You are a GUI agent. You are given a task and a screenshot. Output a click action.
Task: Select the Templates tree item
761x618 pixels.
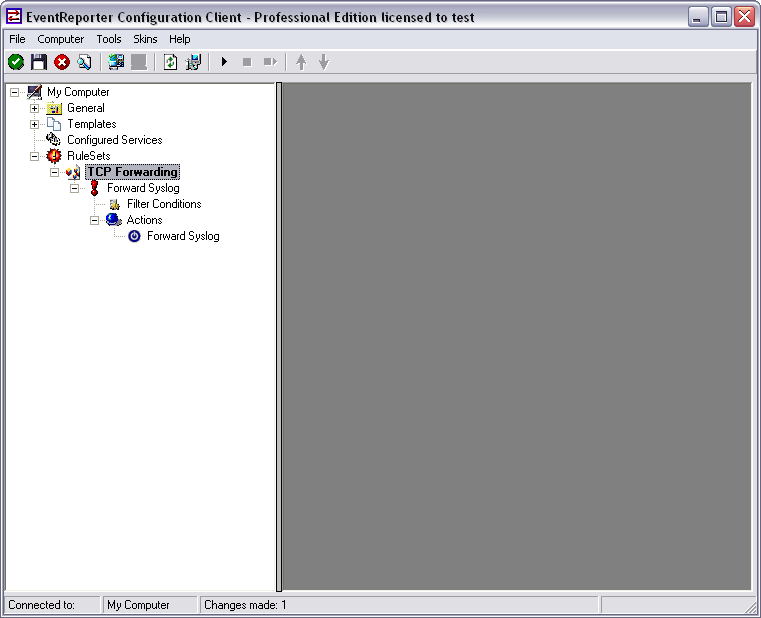click(92, 124)
